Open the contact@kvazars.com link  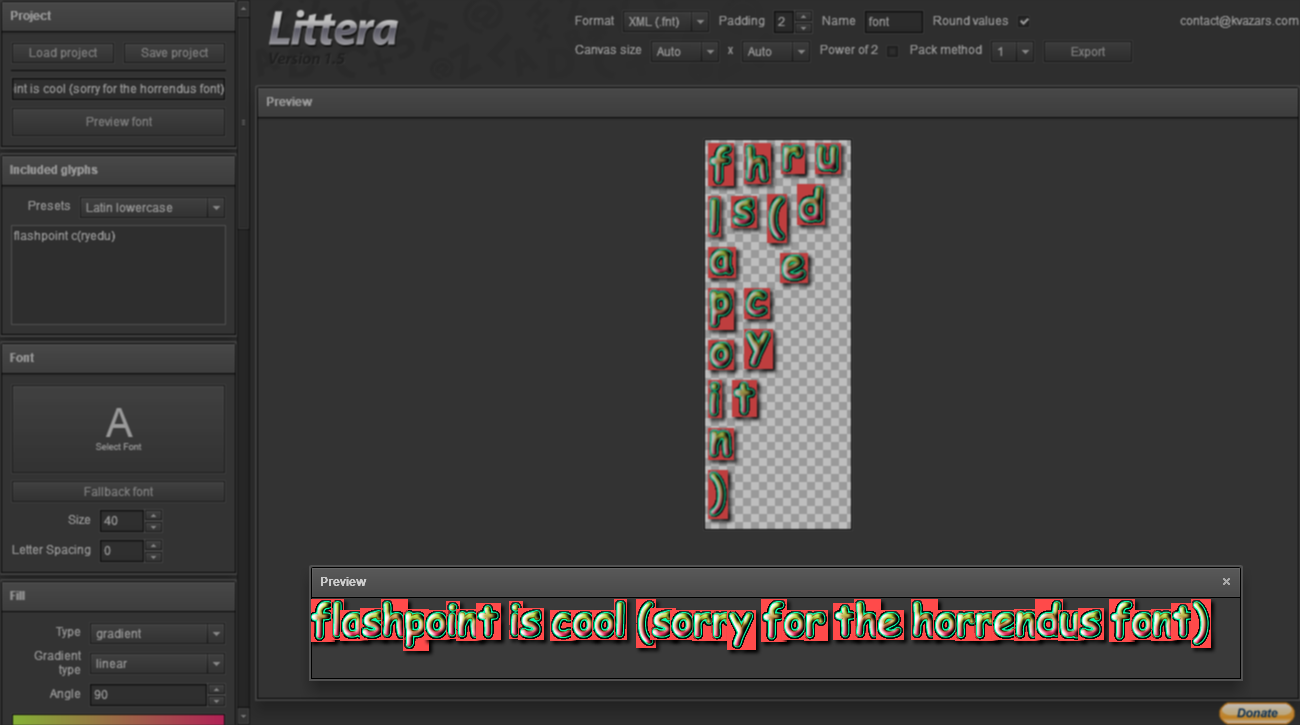coord(1238,20)
